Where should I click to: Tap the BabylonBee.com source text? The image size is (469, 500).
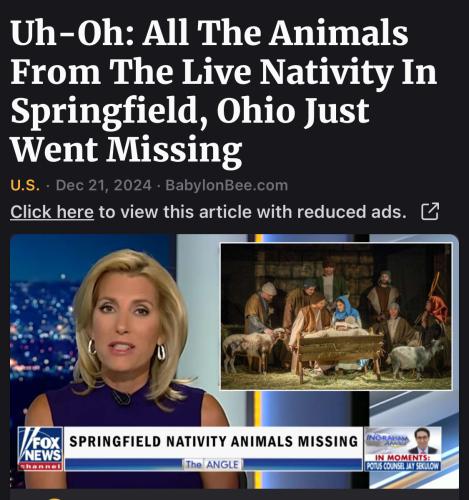tap(227, 185)
